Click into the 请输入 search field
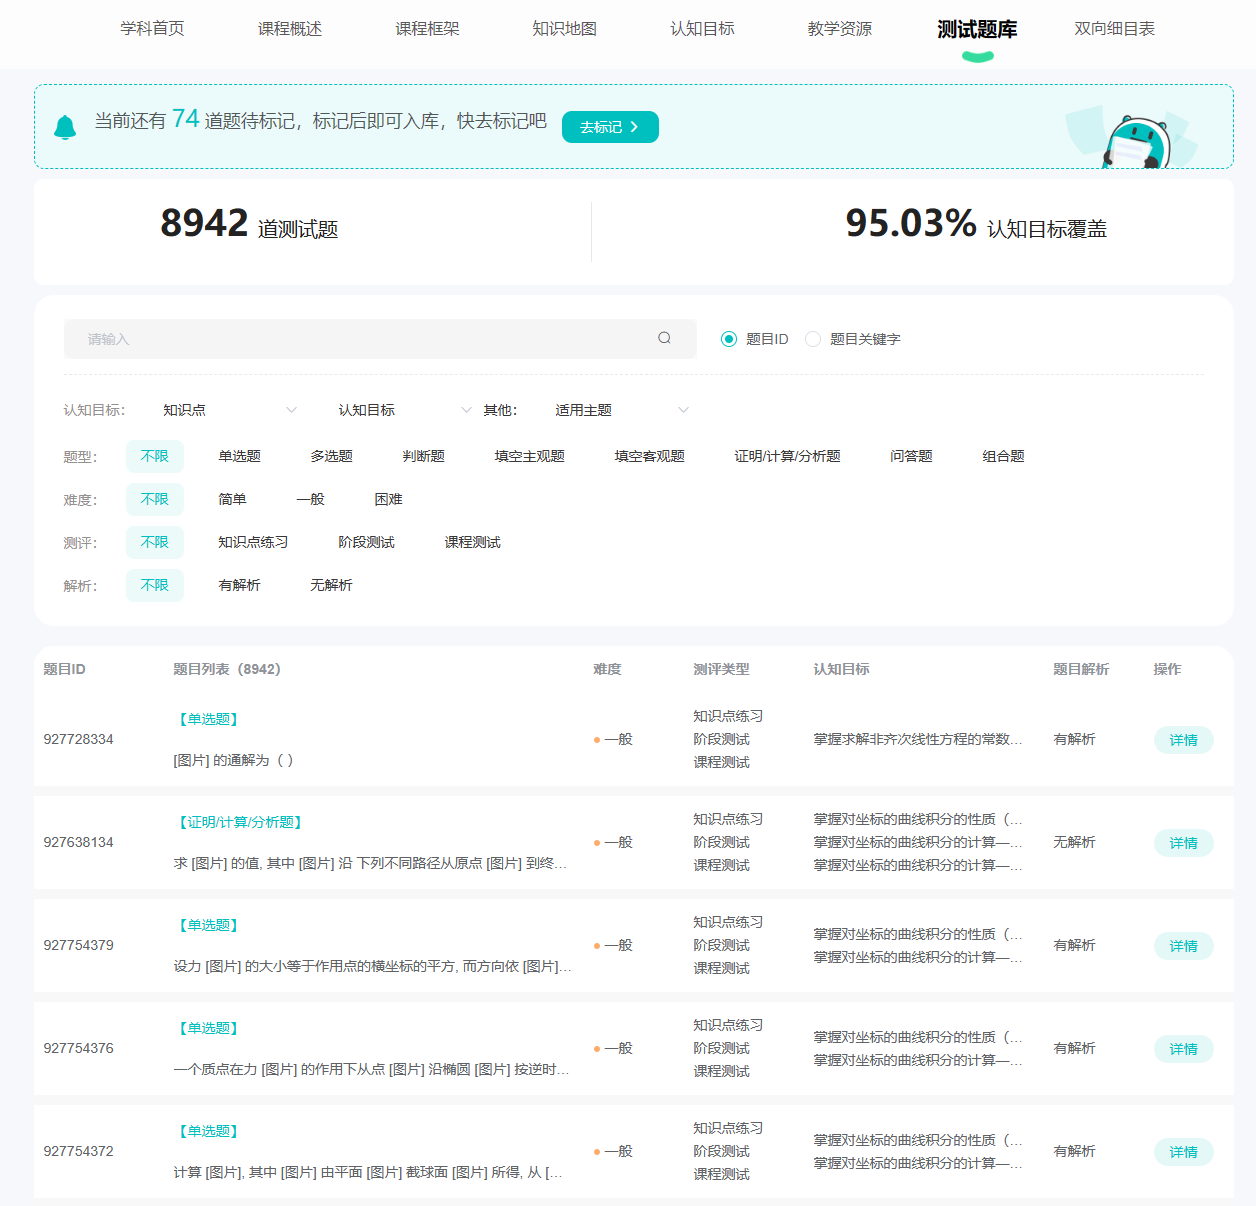 (x=360, y=339)
